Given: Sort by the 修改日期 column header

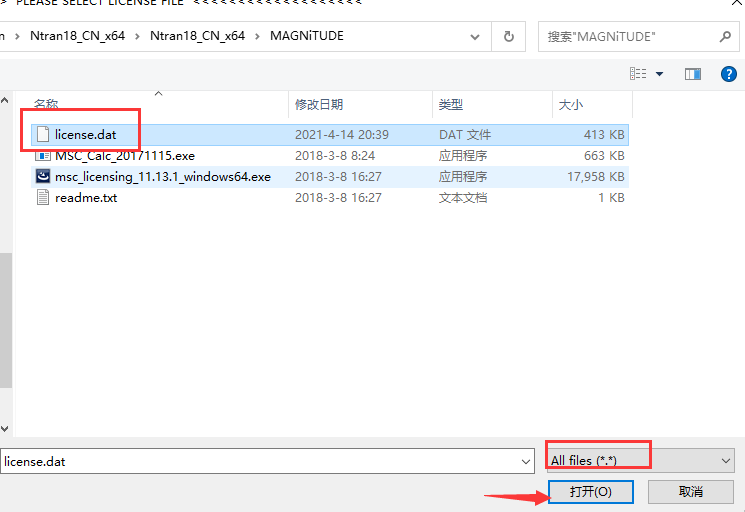Looking at the screenshot, I should [319, 104].
